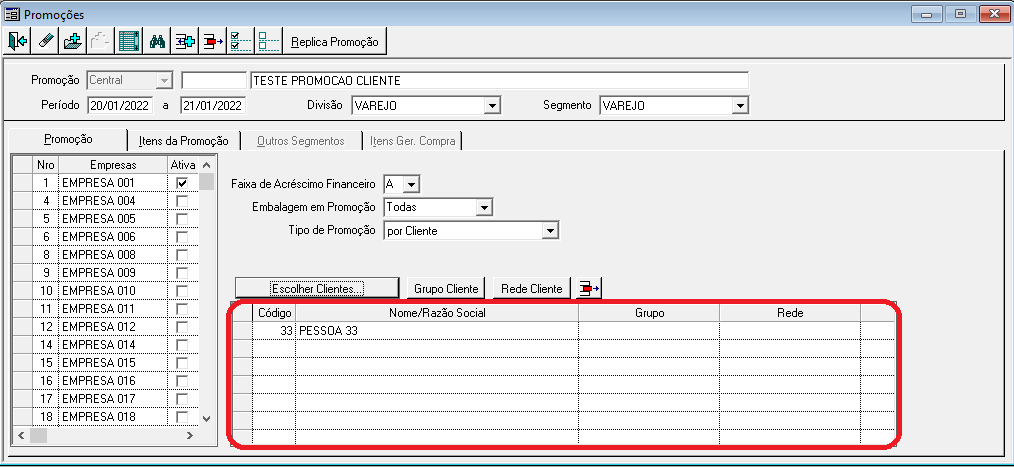Click the grayed-out folder delete icon
The width and height of the screenshot is (1014, 467).
100,41
